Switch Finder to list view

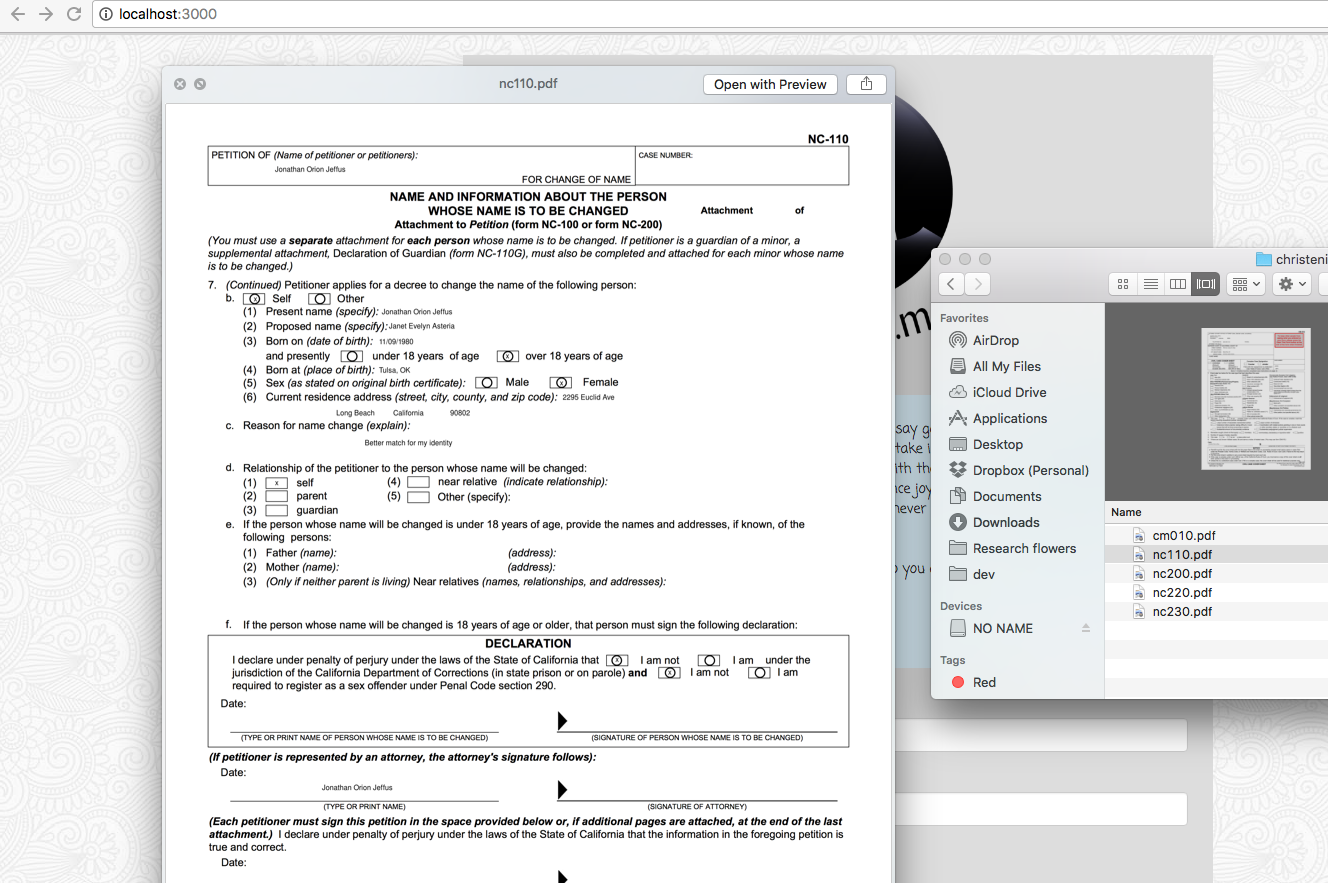click(1151, 284)
